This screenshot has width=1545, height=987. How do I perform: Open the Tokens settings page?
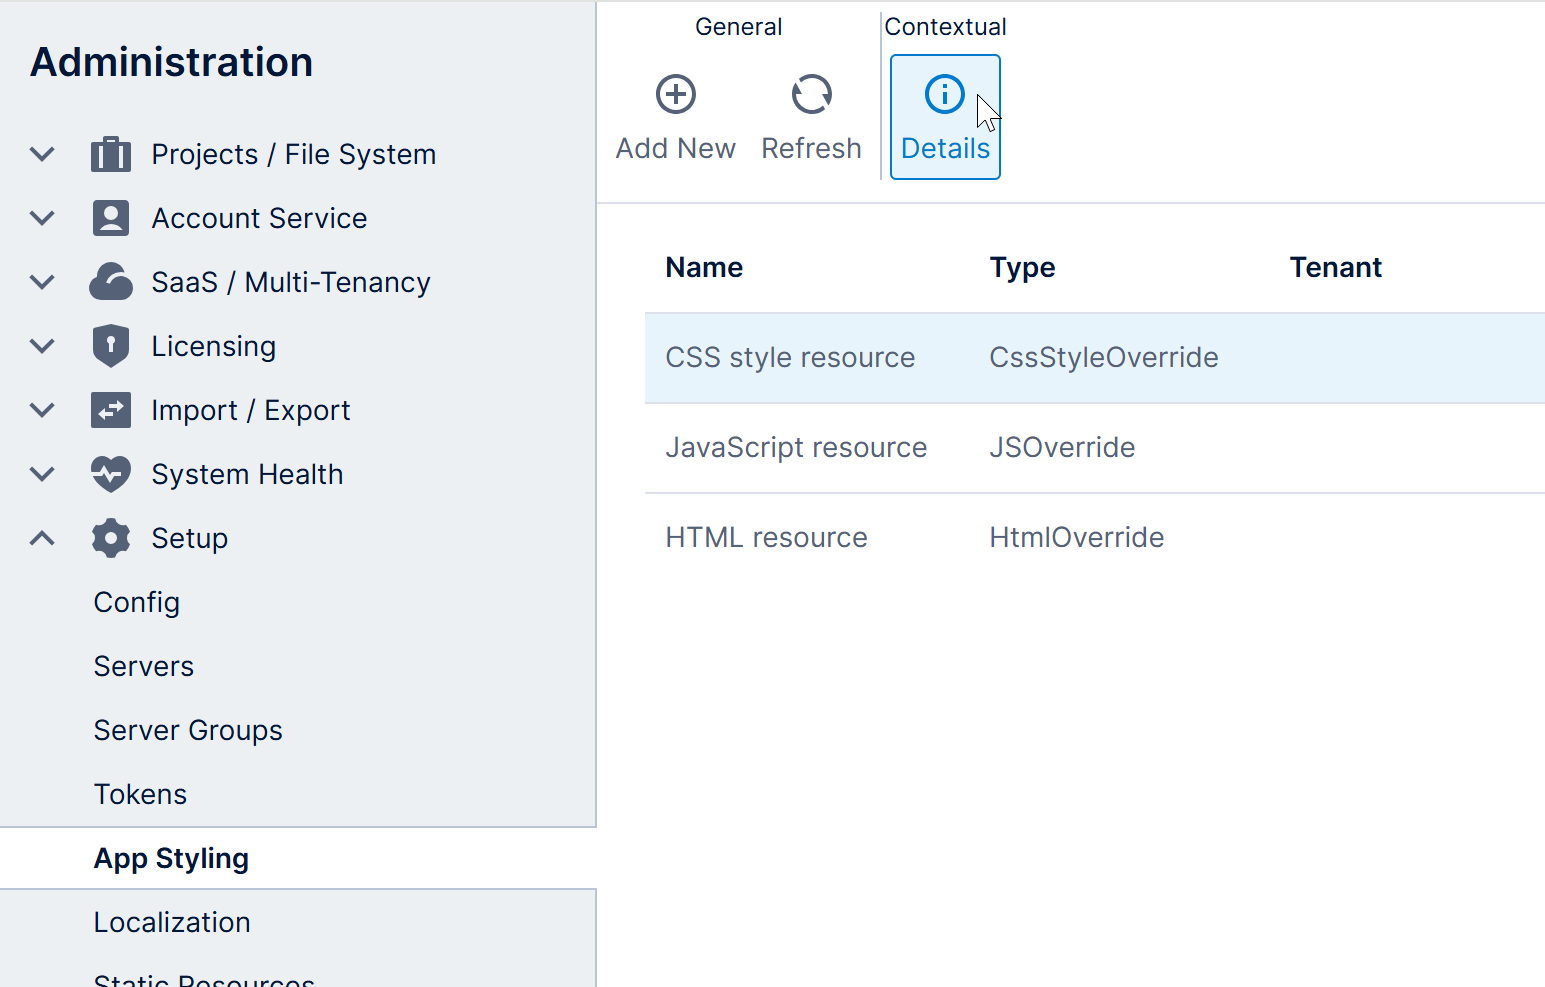(x=140, y=793)
